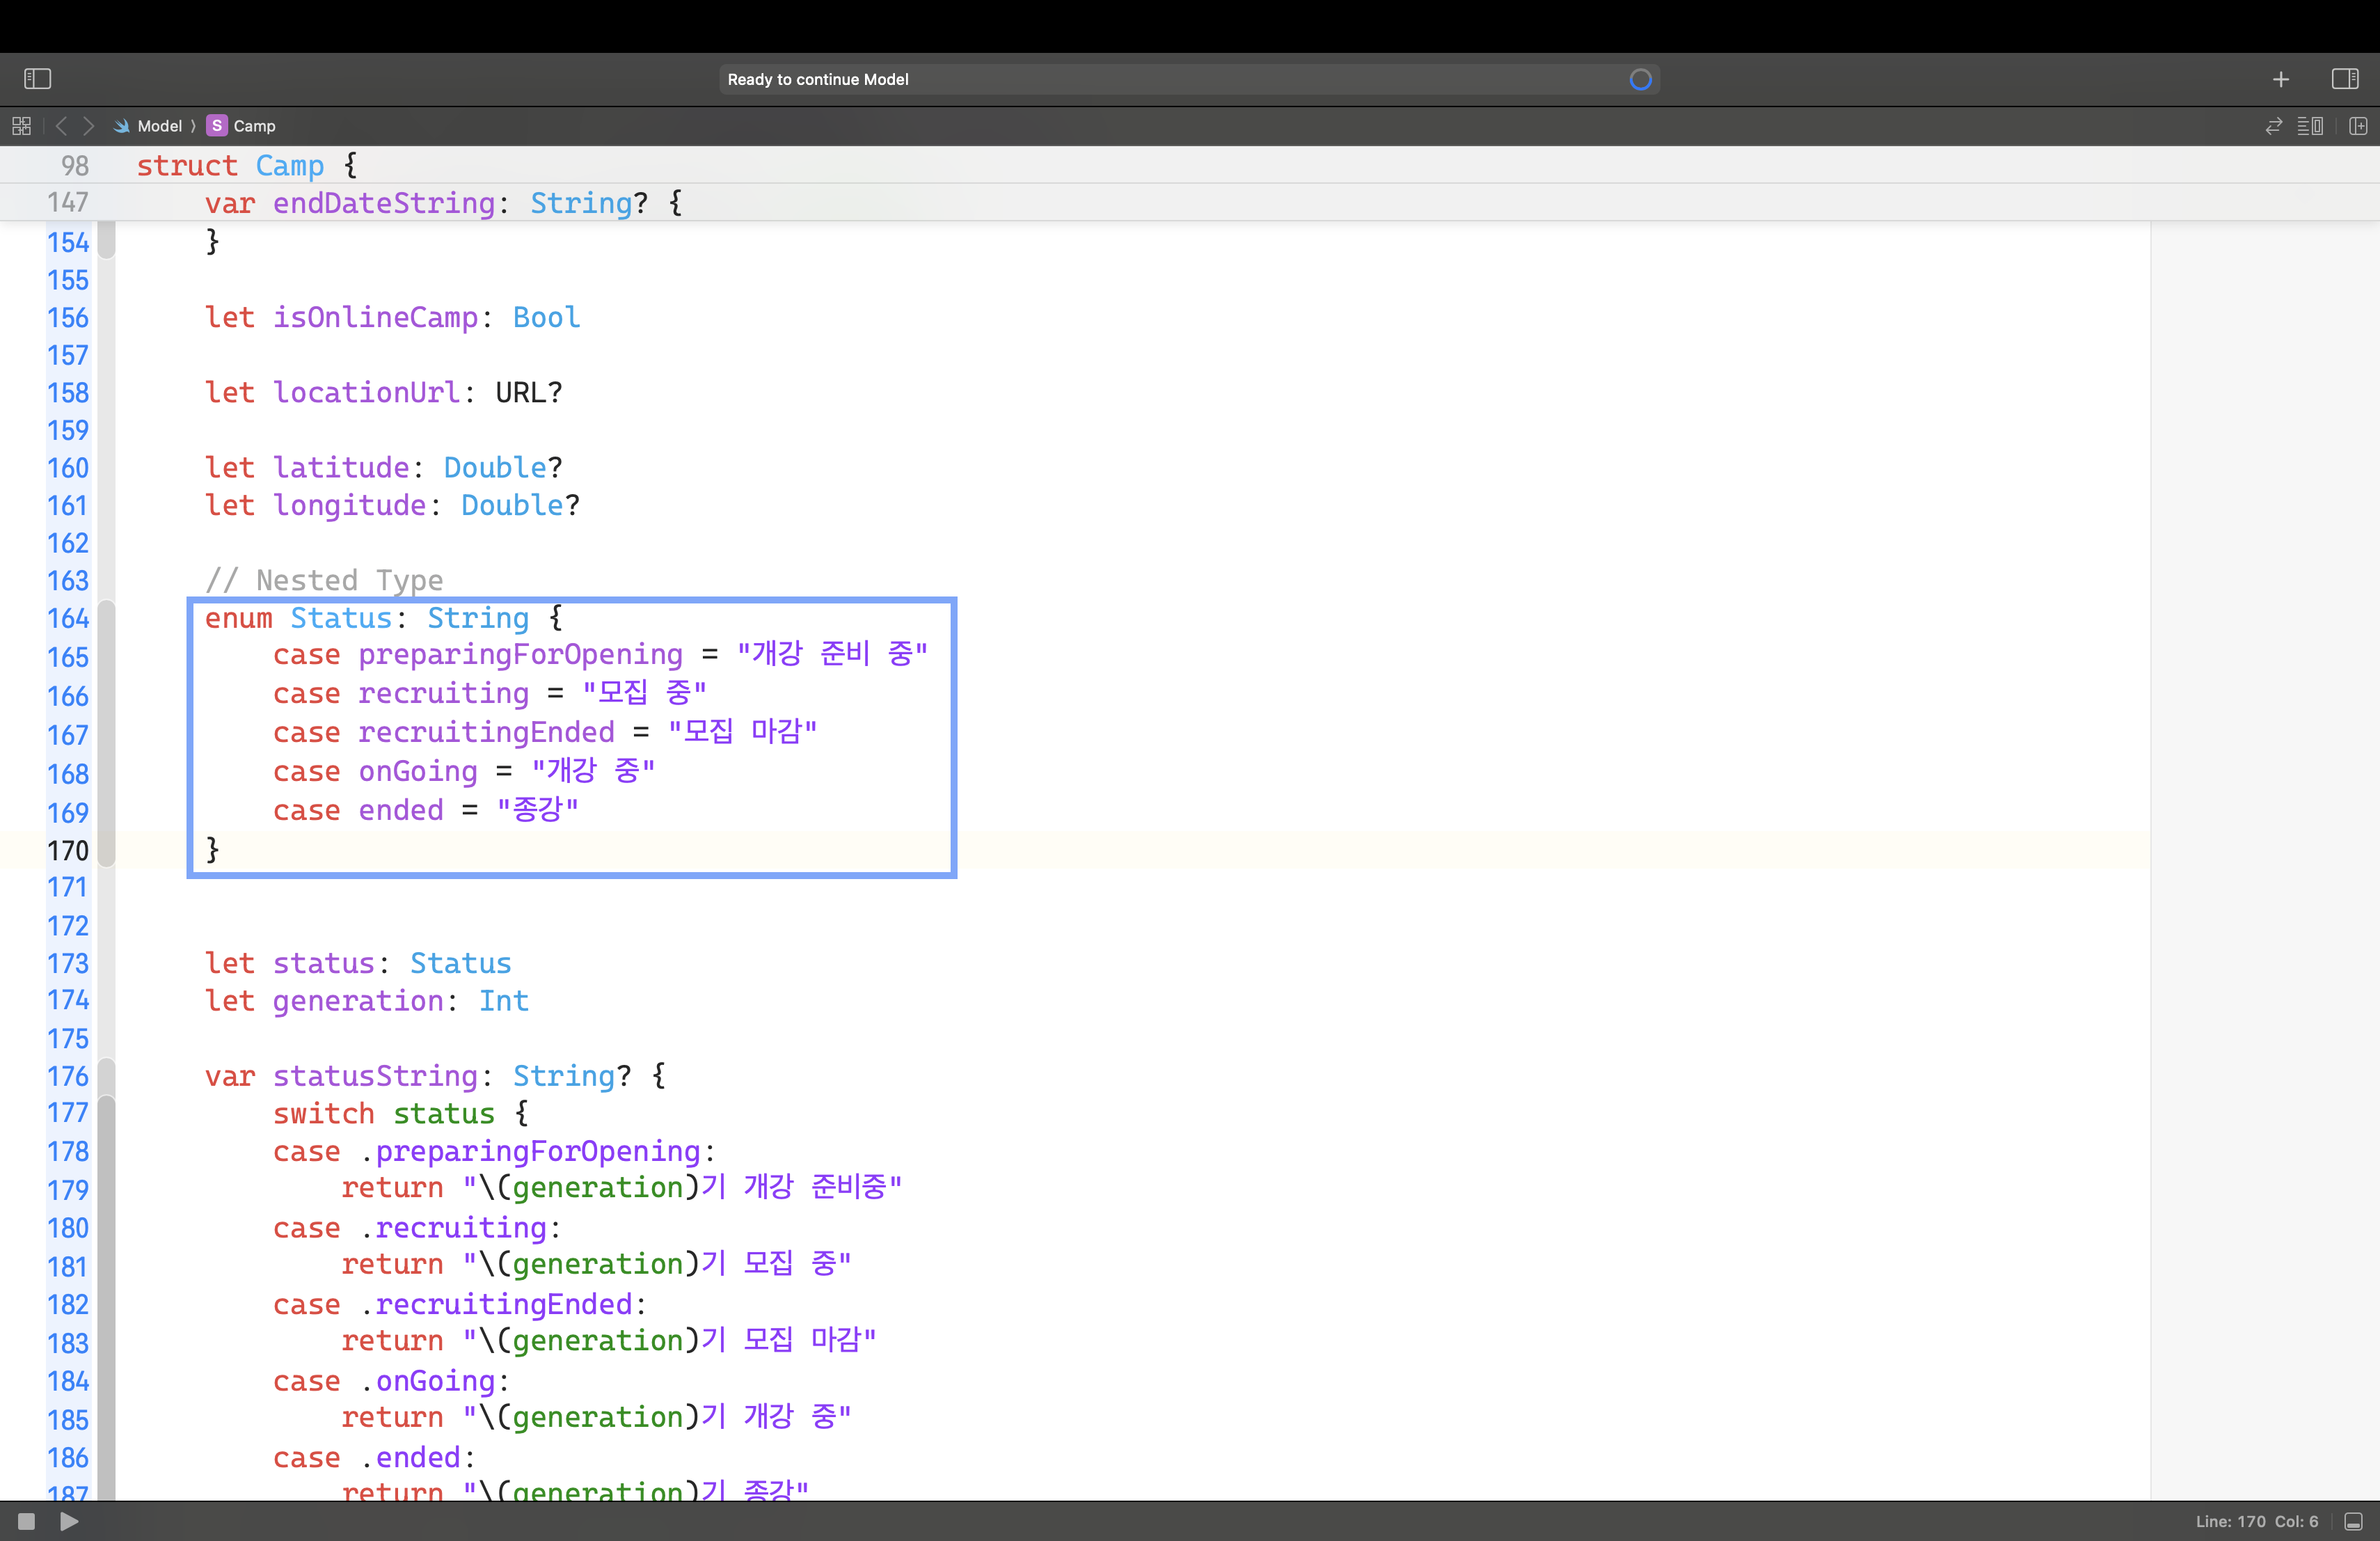Go back in editor history
This screenshot has width=2380, height=1541.
pos(62,126)
